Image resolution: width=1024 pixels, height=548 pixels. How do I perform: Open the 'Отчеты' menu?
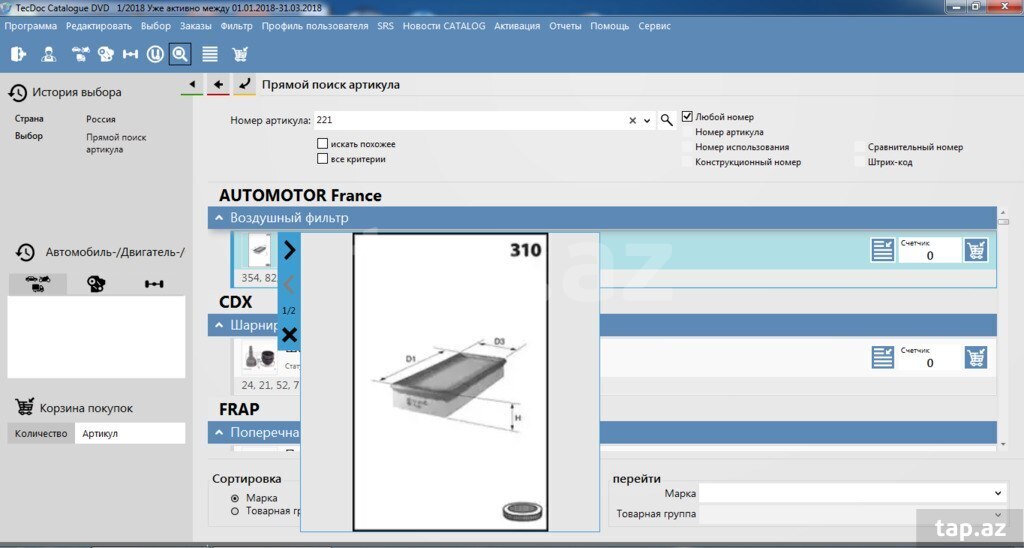point(565,26)
